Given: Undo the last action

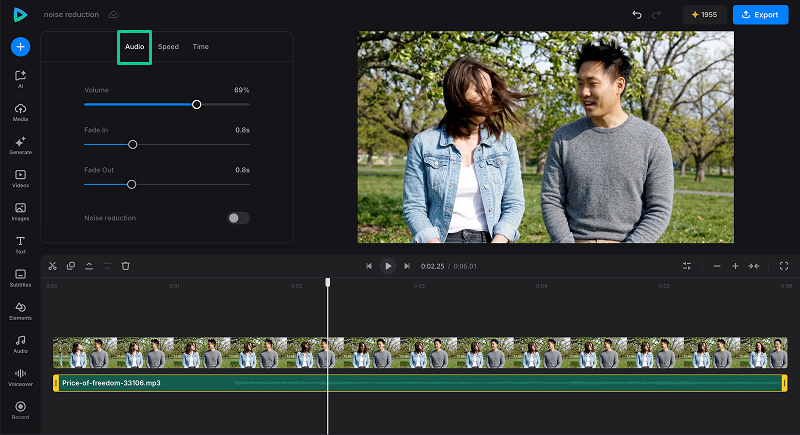Looking at the screenshot, I should coord(637,15).
